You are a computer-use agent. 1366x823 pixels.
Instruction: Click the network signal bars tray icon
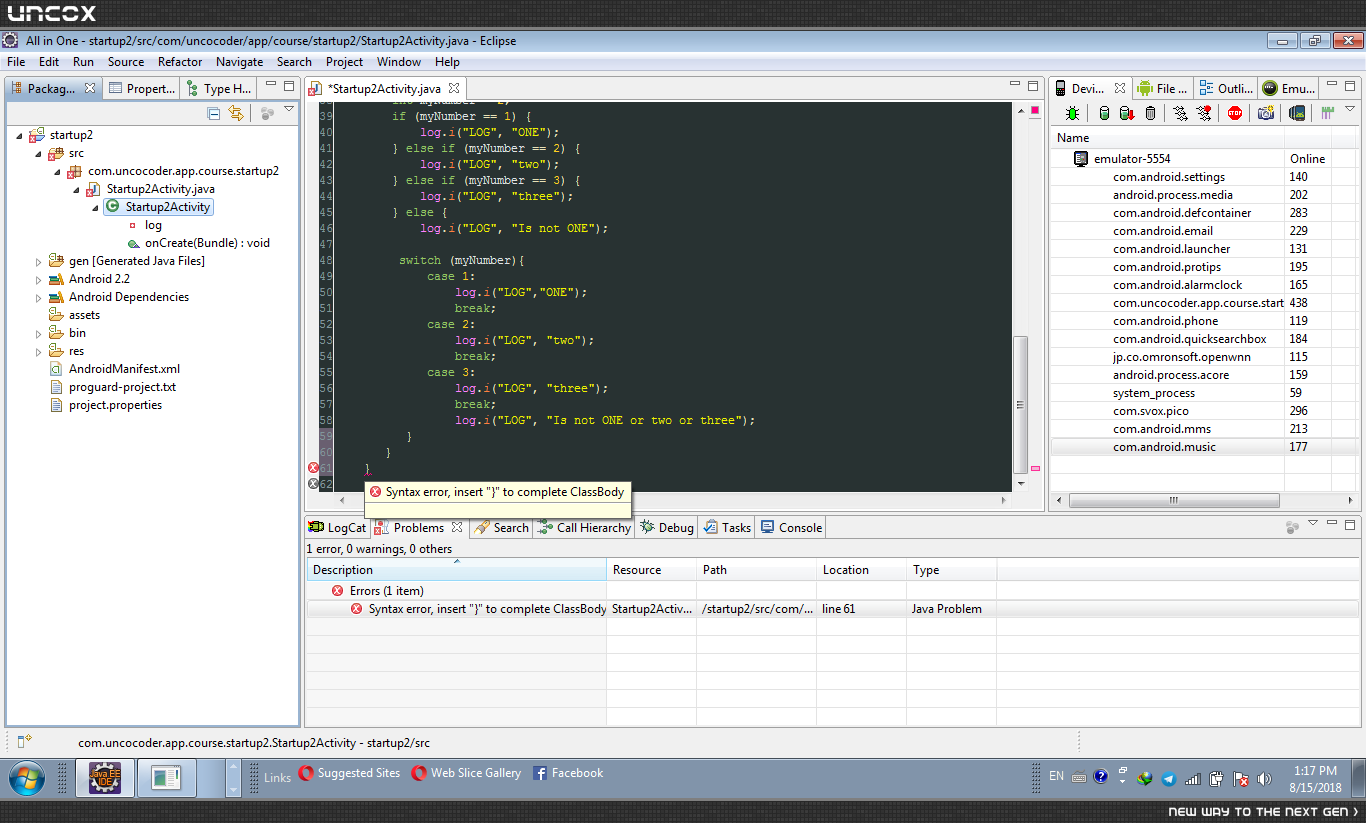click(x=1192, y=779)
